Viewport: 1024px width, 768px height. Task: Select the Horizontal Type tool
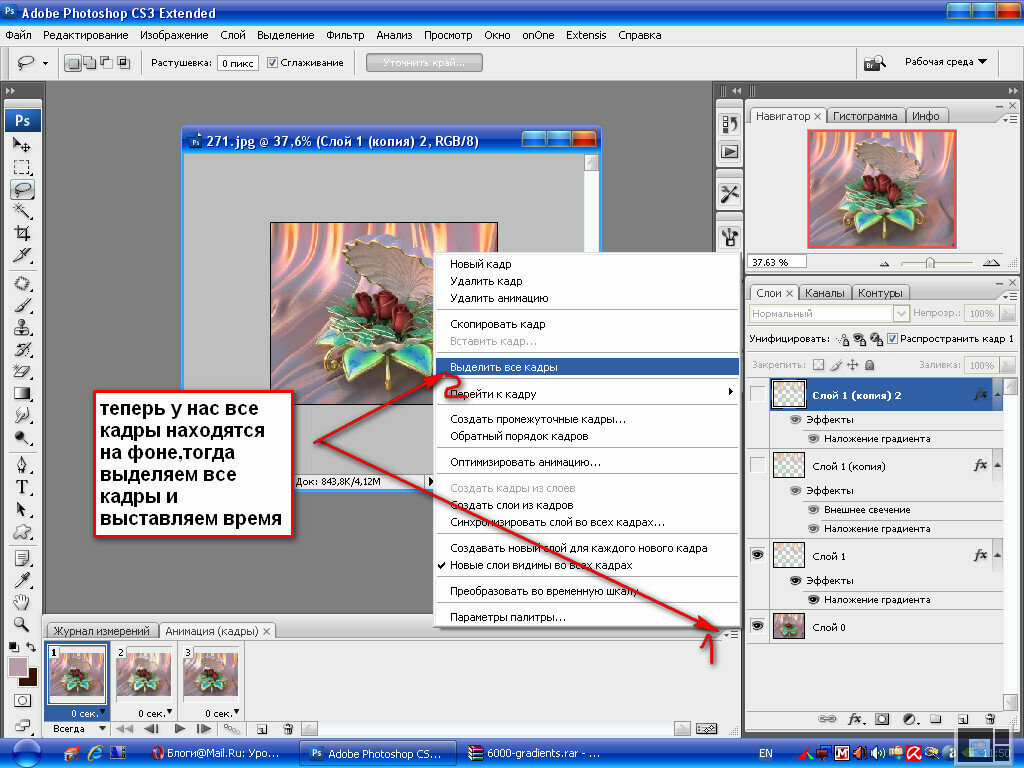tap(22, 487)
